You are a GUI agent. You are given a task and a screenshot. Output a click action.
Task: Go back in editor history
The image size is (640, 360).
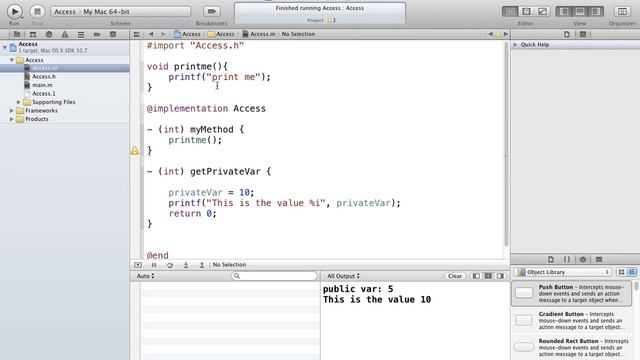151,34
